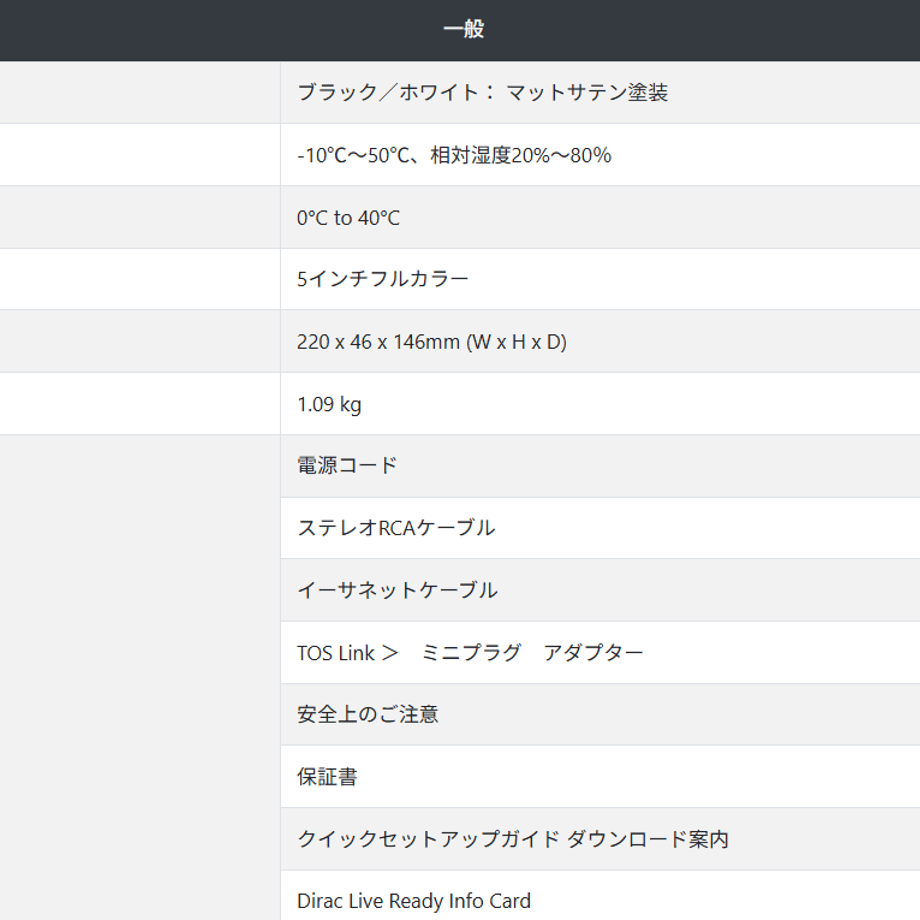The width and height of the screenshot is (920, 920).
Task: Select the TOS Link ミニプラグ アダプター row
Action: pyautogui.click(x=600, y=652)
